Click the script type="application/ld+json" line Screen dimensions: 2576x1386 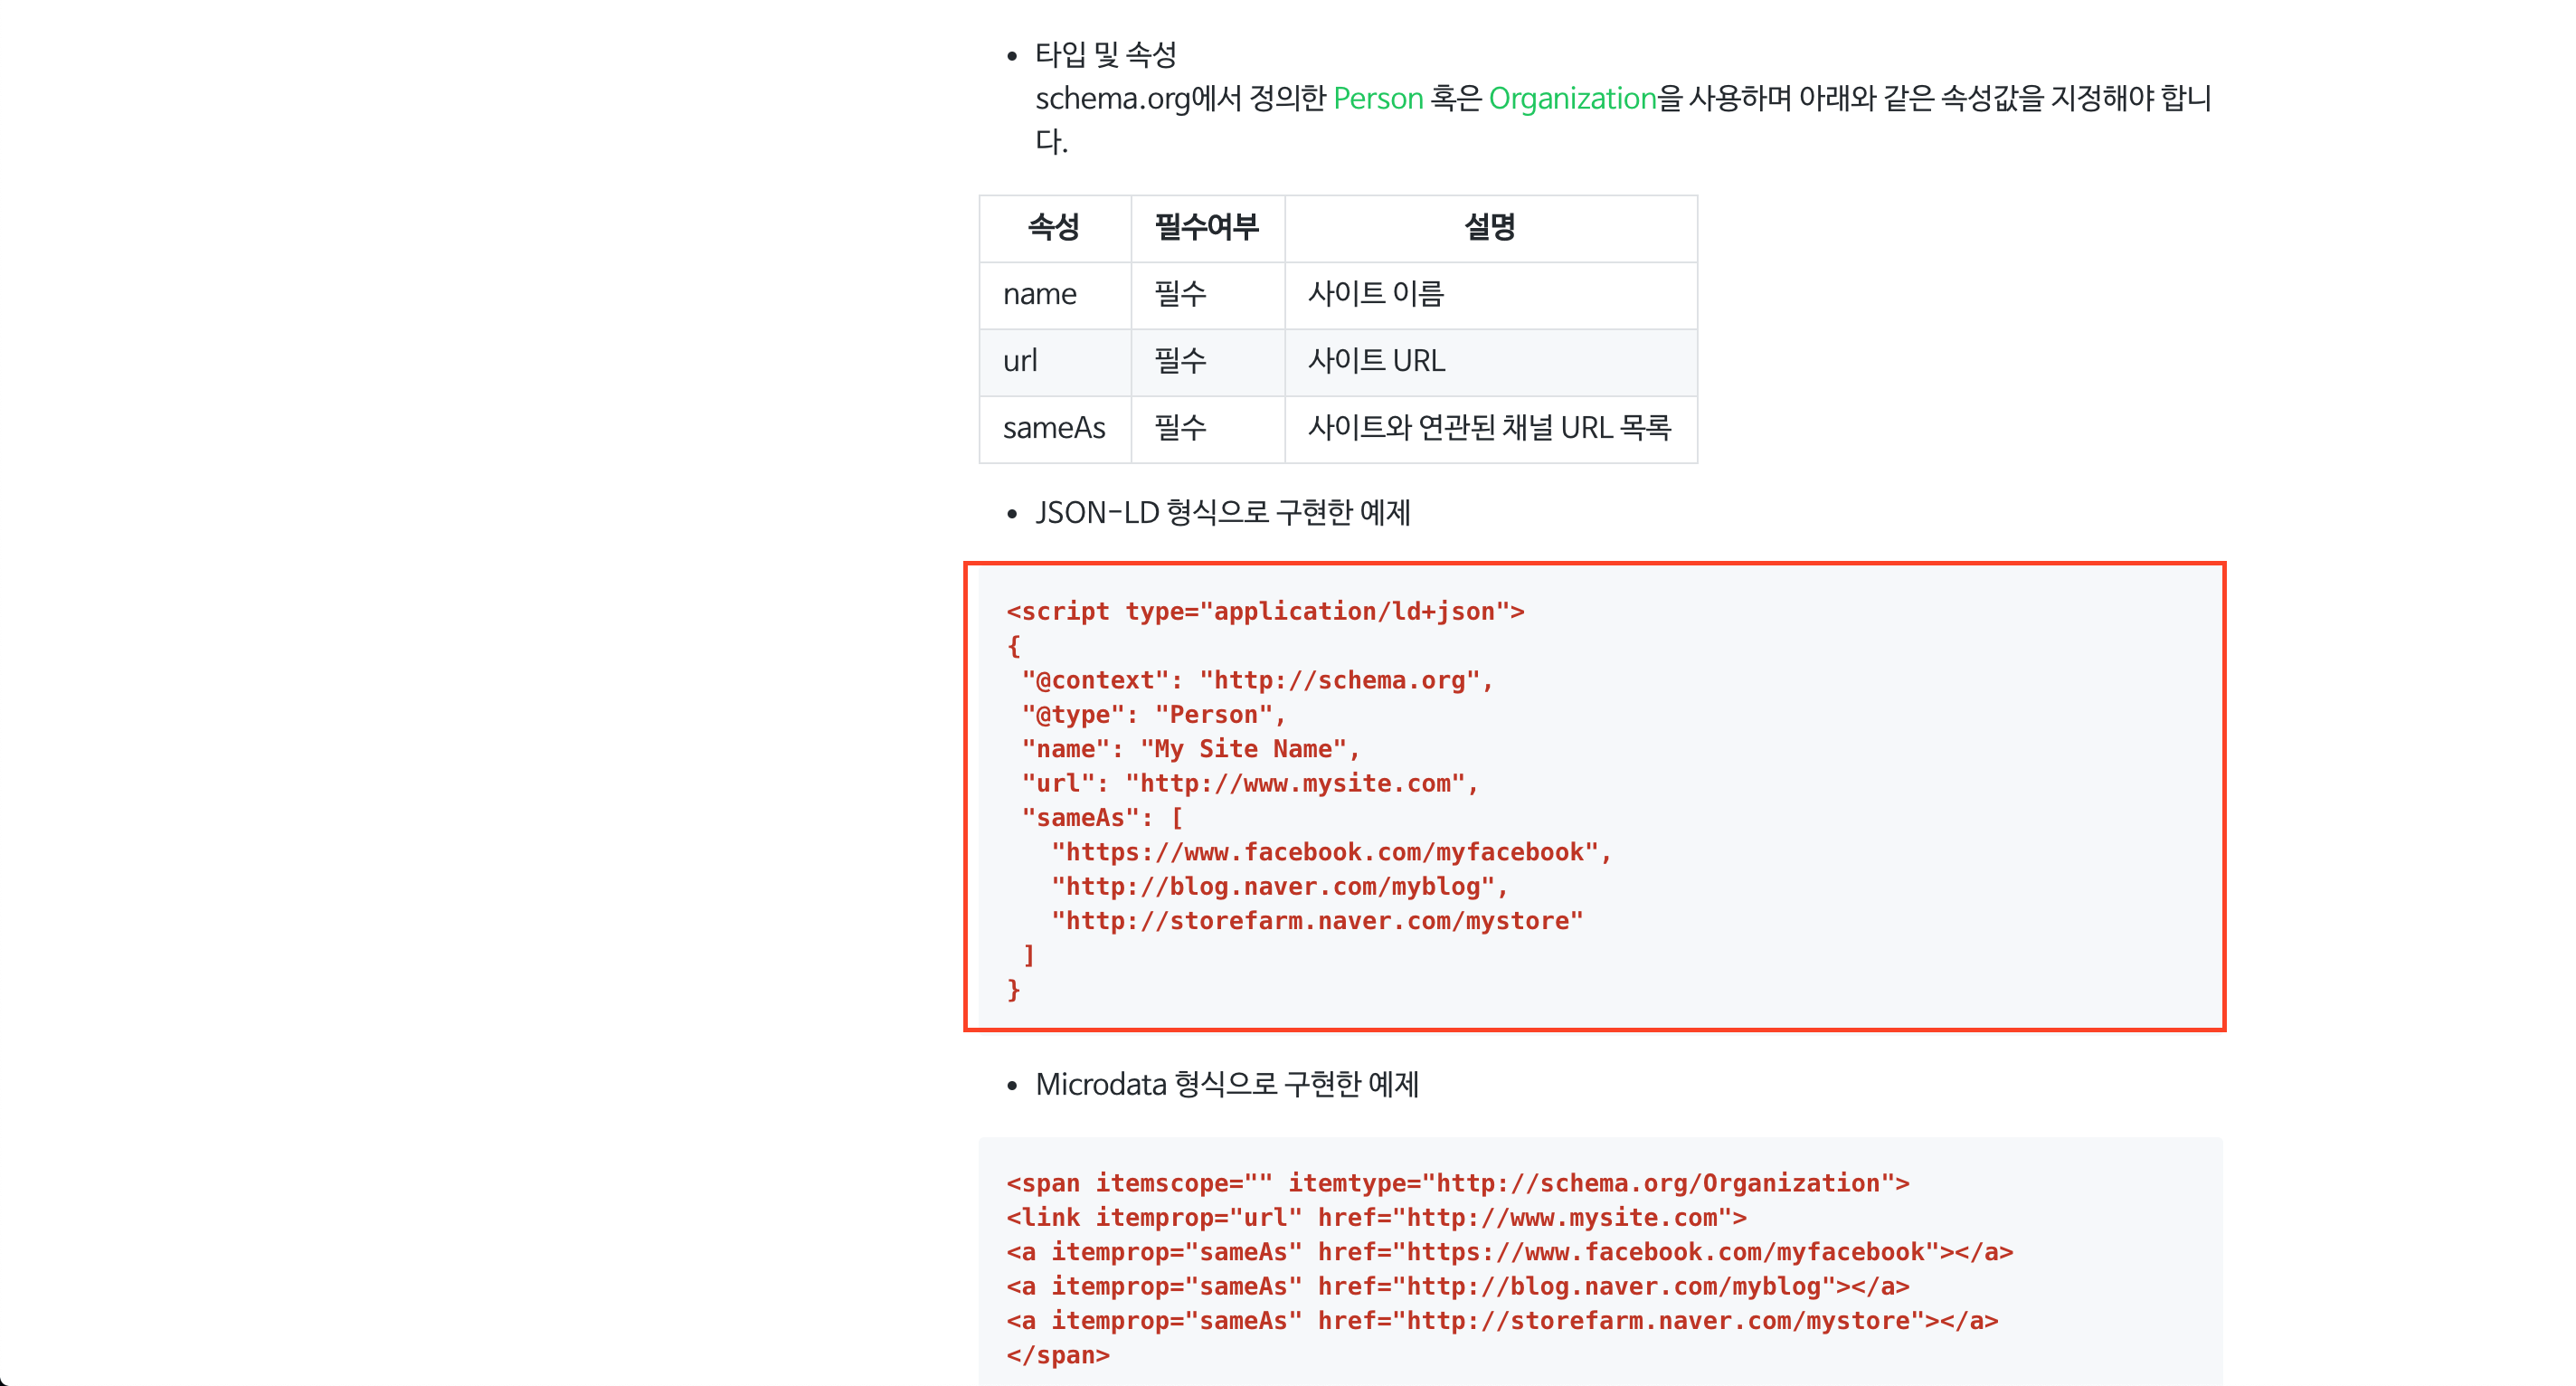click(x=1265, y=611)
